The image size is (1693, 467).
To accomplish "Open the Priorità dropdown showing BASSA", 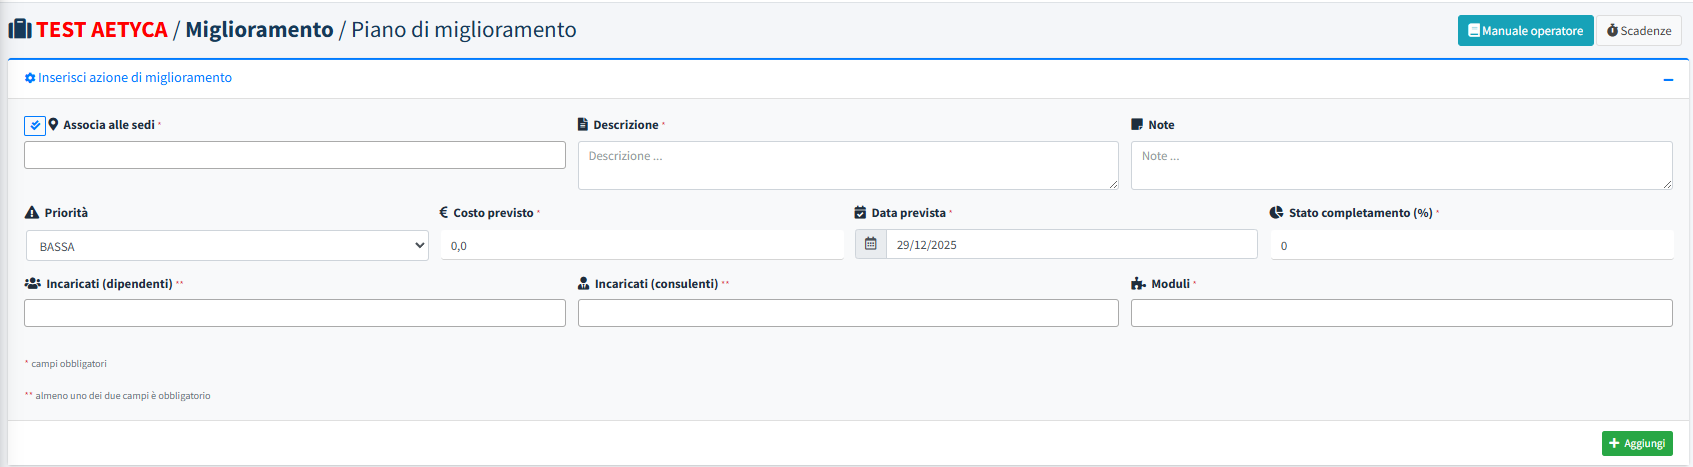I will [227, 246].
